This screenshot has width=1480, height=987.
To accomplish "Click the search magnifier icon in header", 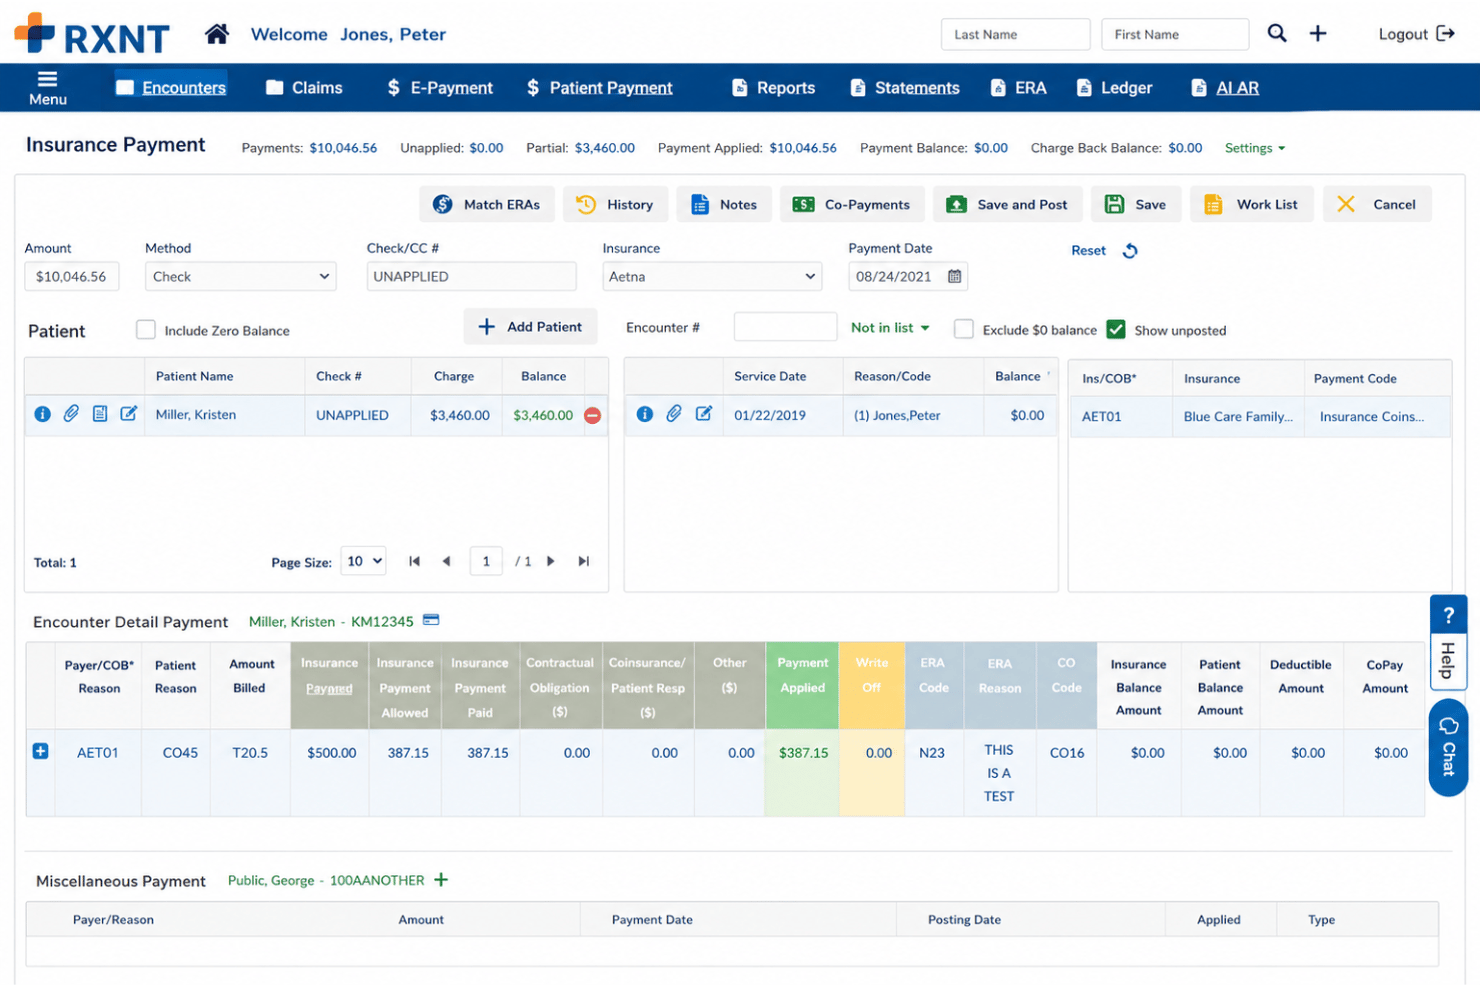I will [x=1277, y=33].
